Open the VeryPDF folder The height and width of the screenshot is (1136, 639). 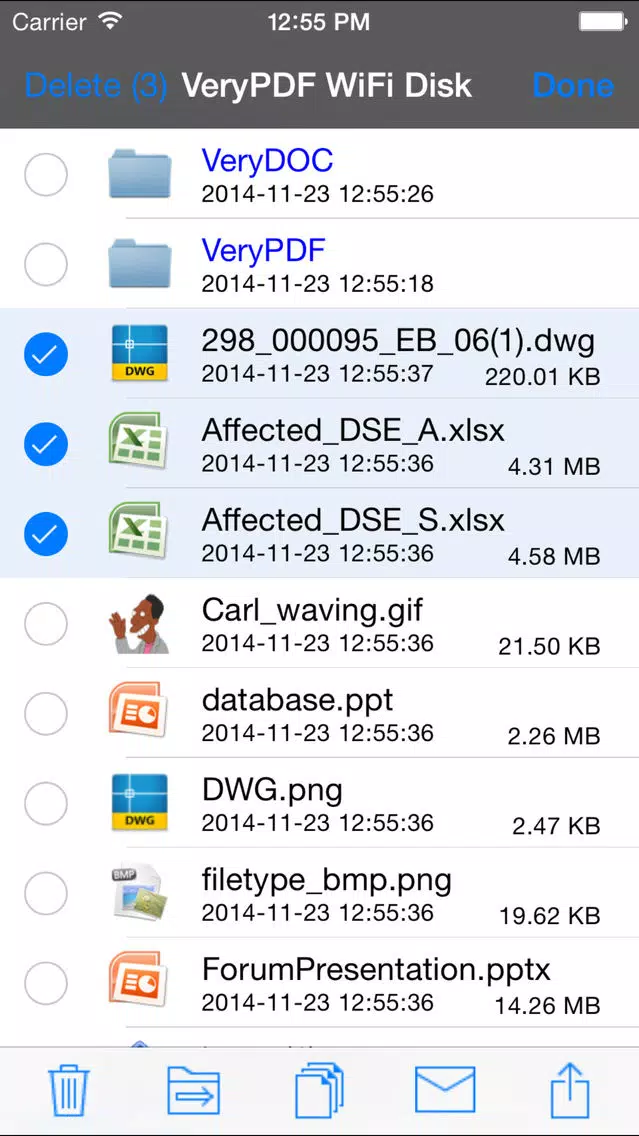pos(263,251)
